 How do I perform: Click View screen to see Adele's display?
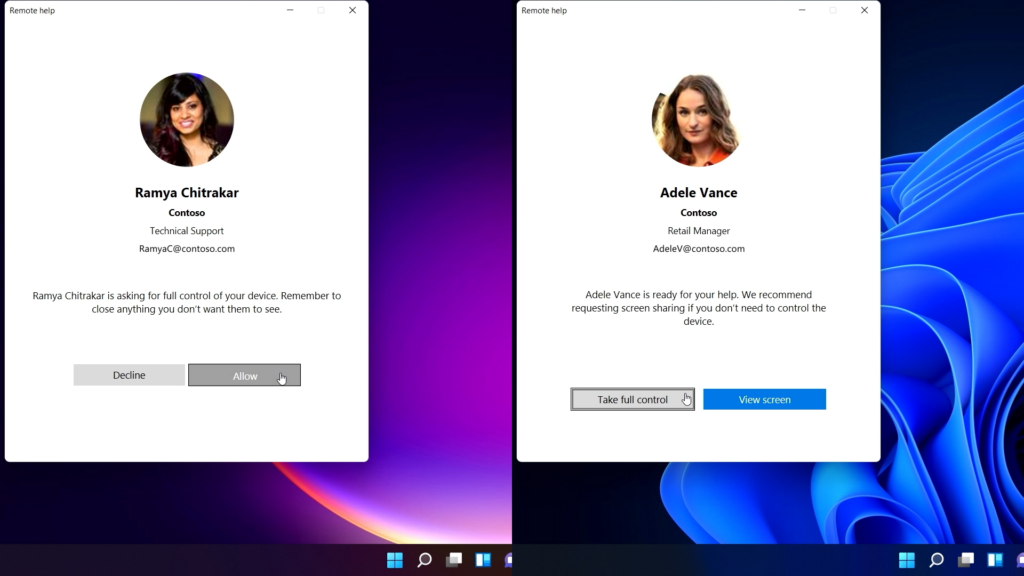764,398
